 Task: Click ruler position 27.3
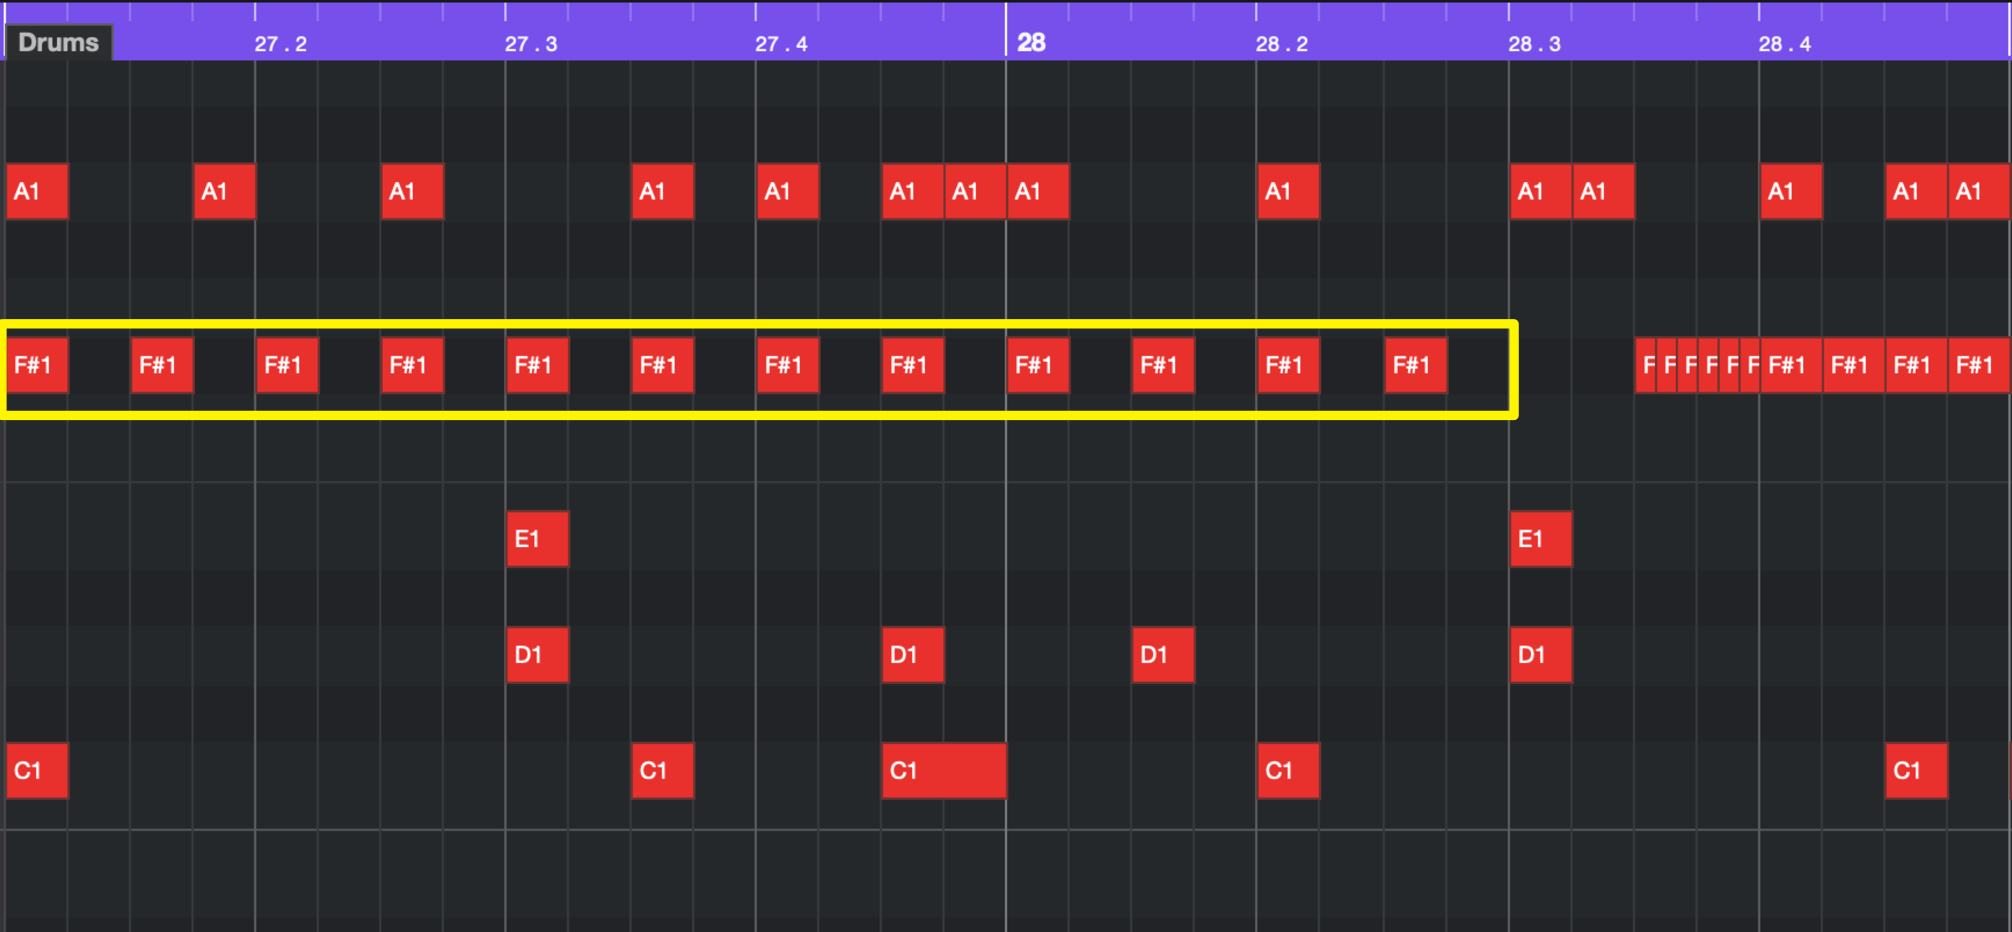pos(531,44)
